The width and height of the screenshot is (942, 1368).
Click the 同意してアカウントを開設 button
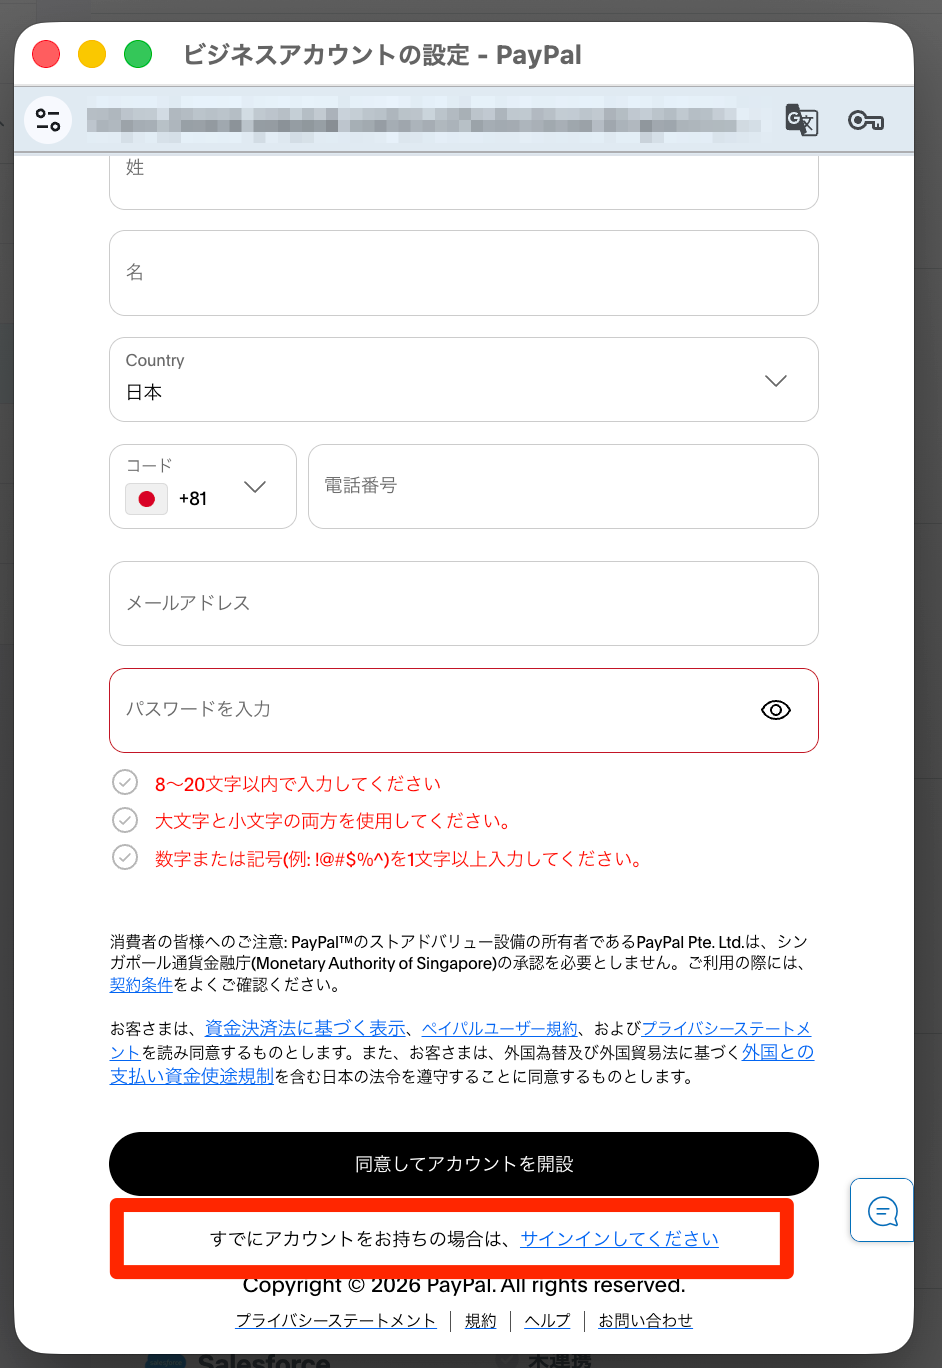tap(464, 1164)
